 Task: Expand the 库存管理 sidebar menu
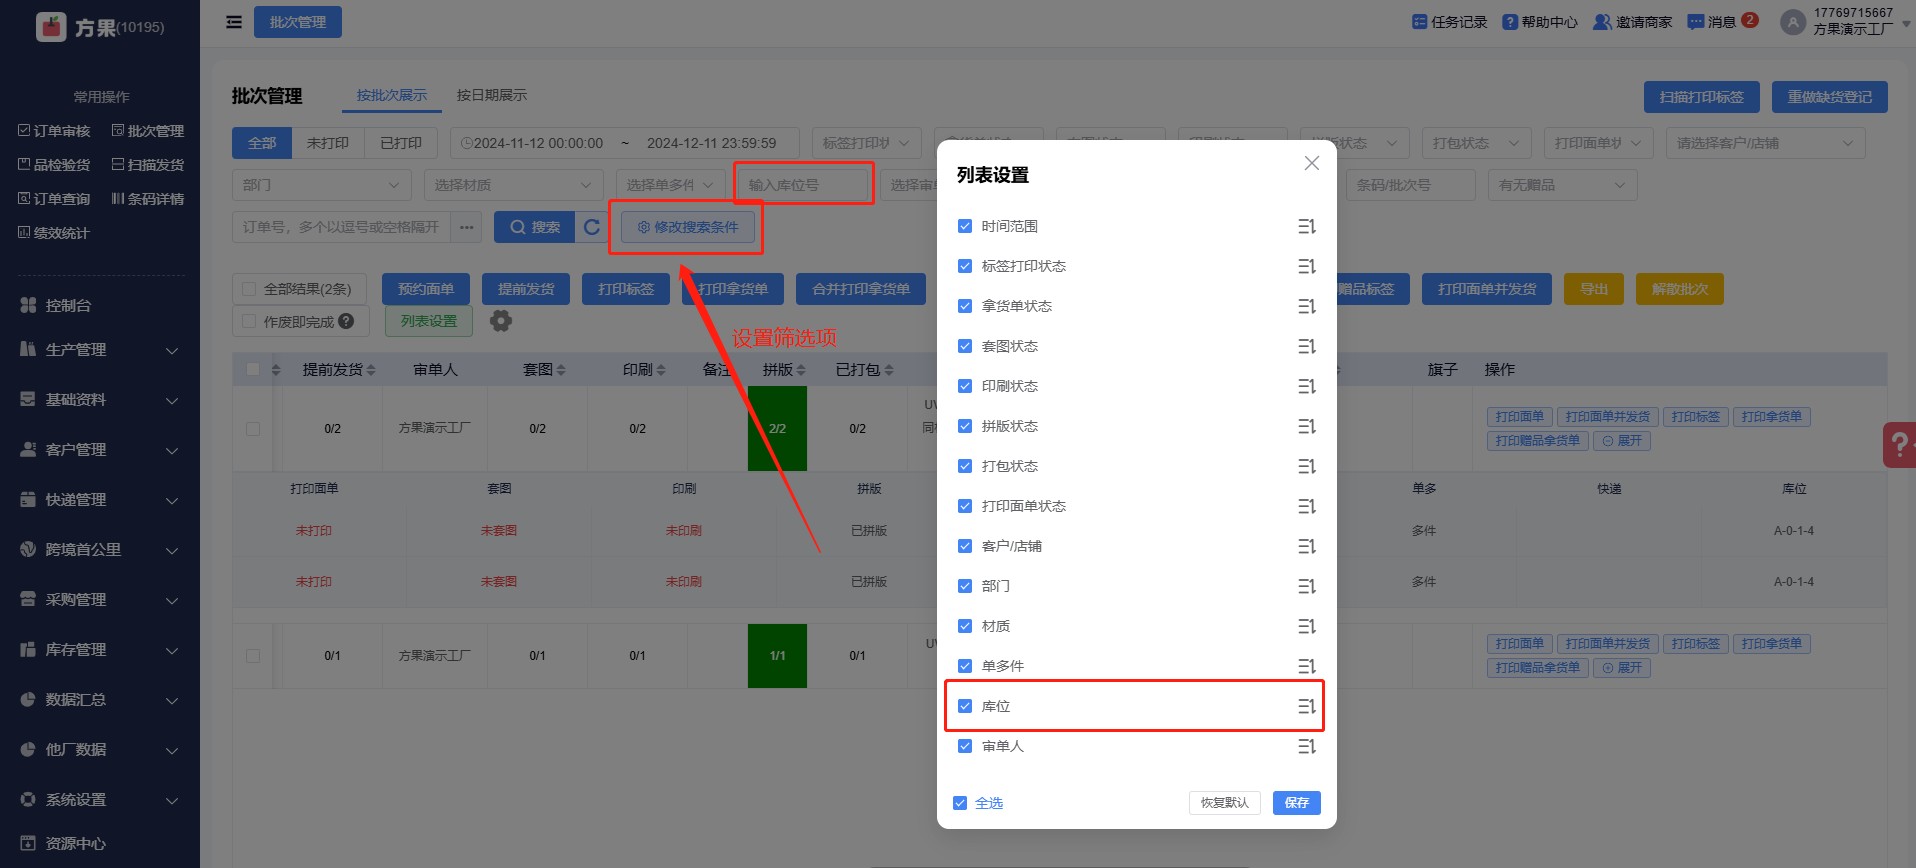tap(100, 650)
